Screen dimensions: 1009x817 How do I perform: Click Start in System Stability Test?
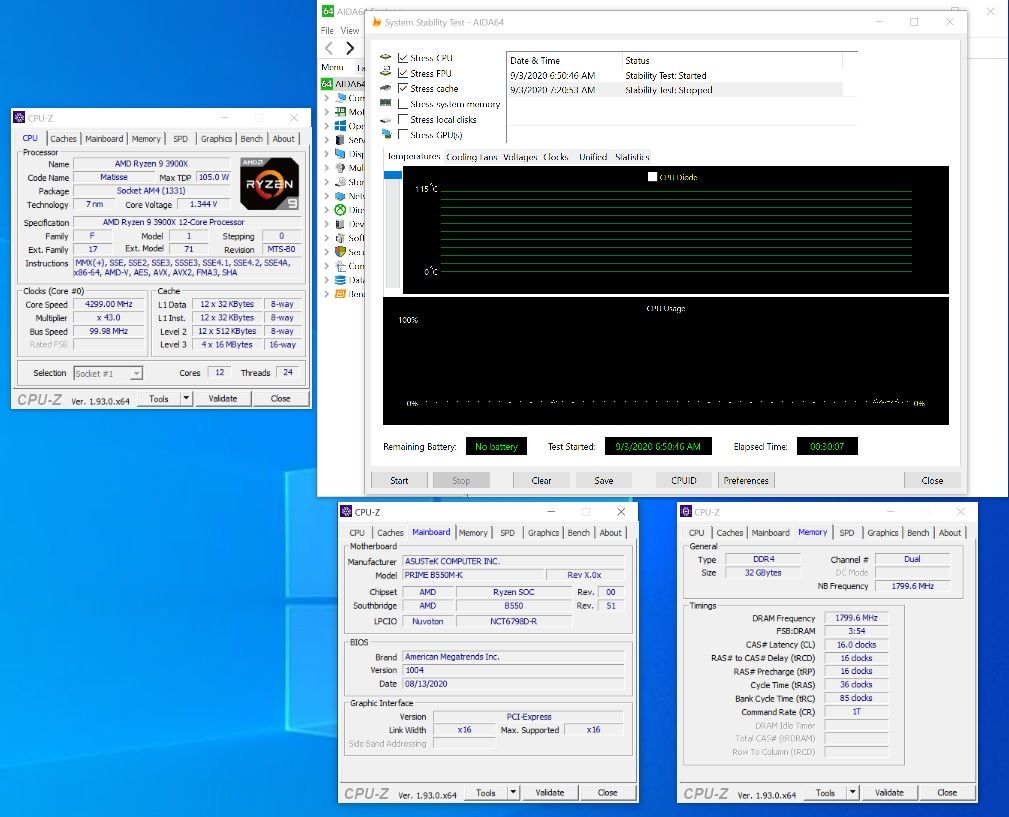pyautogui.click(x=399, y=481)
